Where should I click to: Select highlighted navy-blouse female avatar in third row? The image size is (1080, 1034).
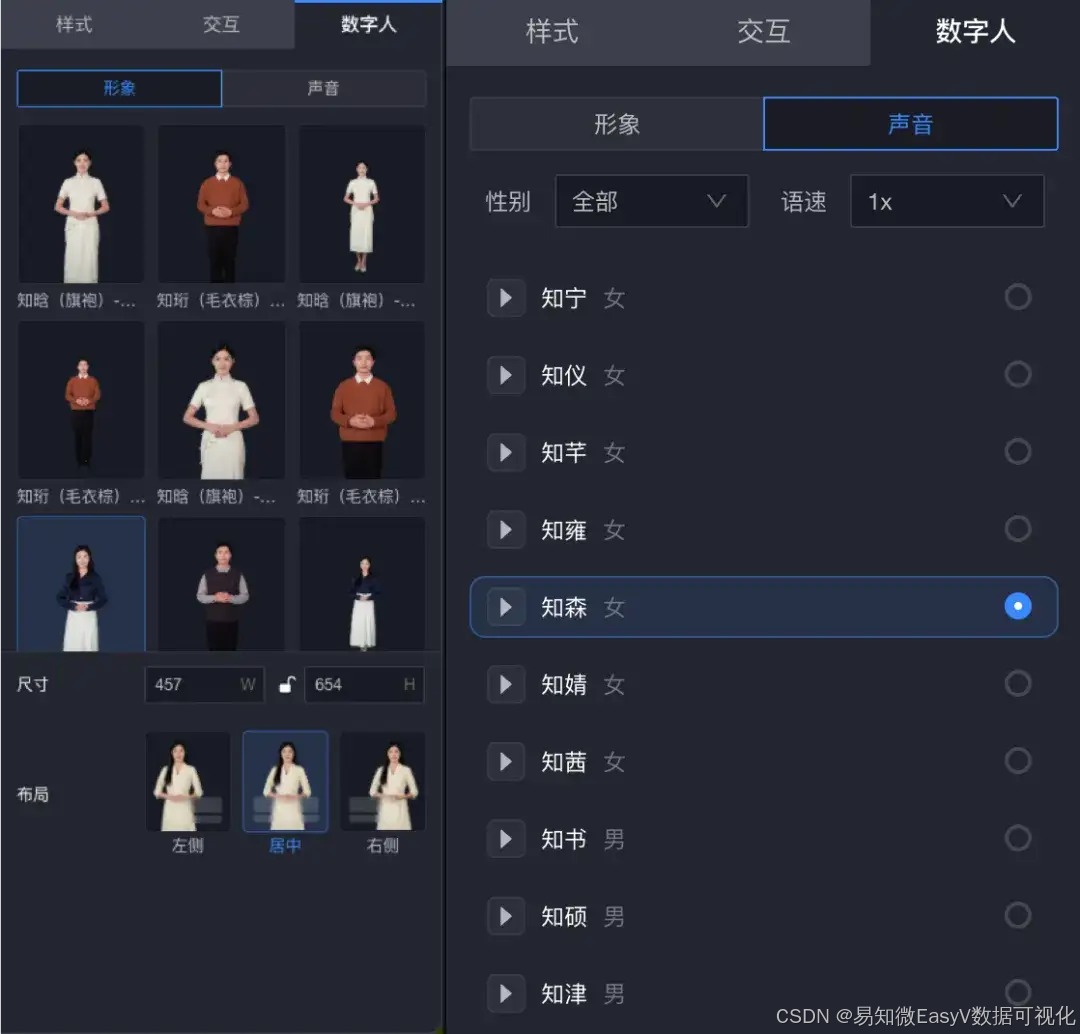(x=81, y=584)
